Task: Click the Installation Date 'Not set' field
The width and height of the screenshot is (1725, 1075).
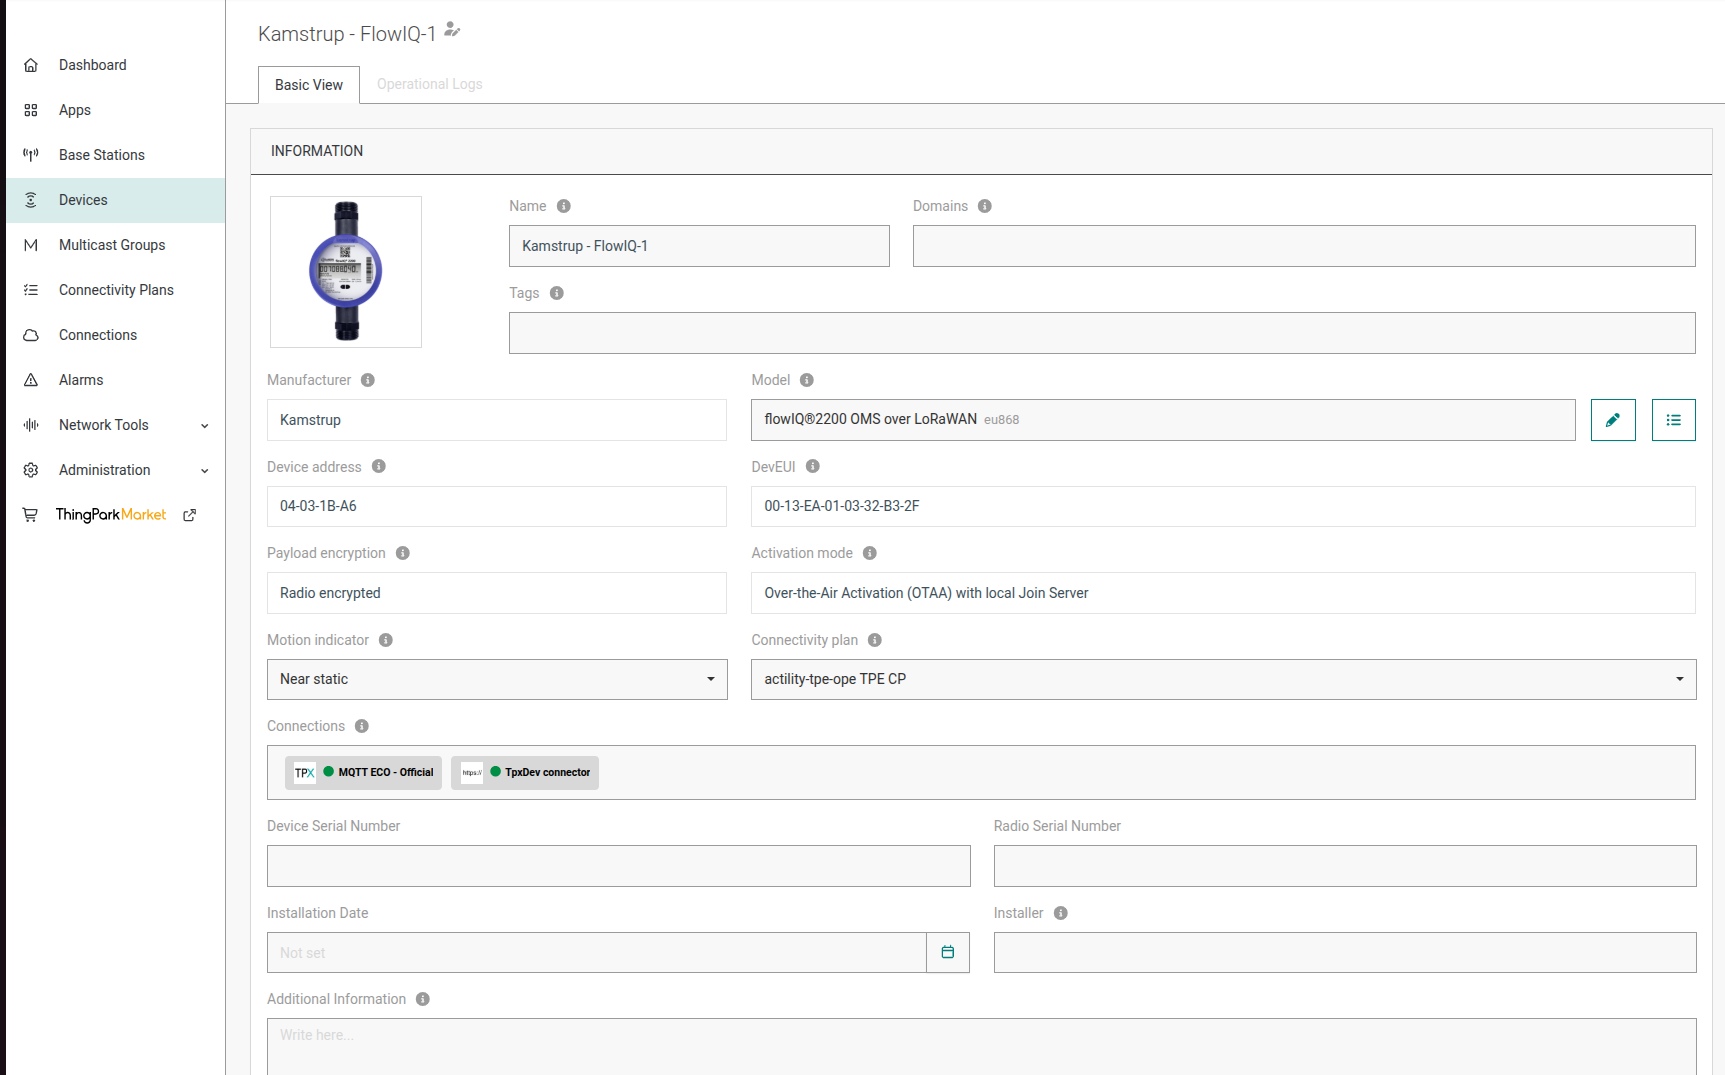Action: pyautogui.click(x=597, y=952)
